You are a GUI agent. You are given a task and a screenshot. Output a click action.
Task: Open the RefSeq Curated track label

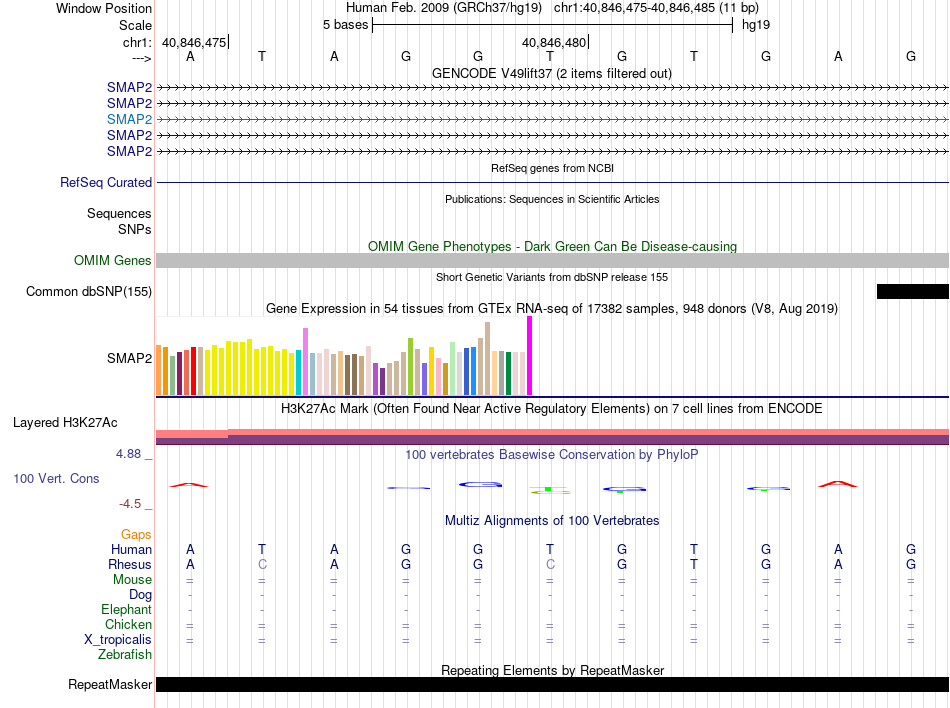tap(106, 182)
